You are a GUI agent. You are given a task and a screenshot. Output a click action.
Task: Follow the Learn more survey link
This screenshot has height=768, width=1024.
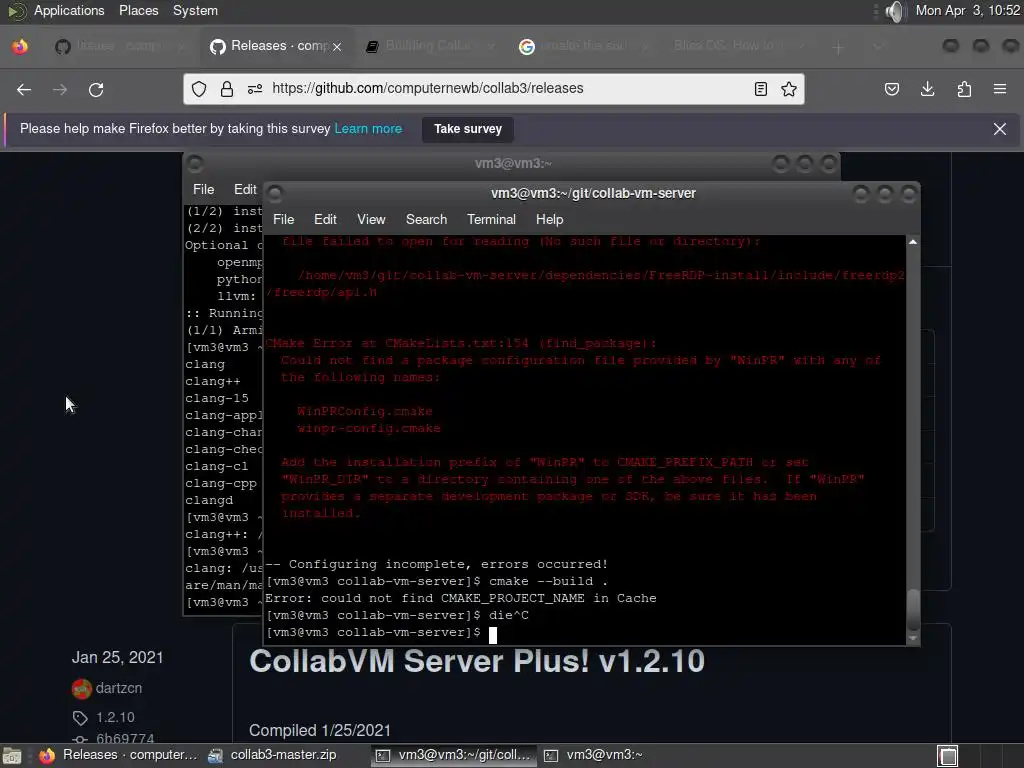368,129
